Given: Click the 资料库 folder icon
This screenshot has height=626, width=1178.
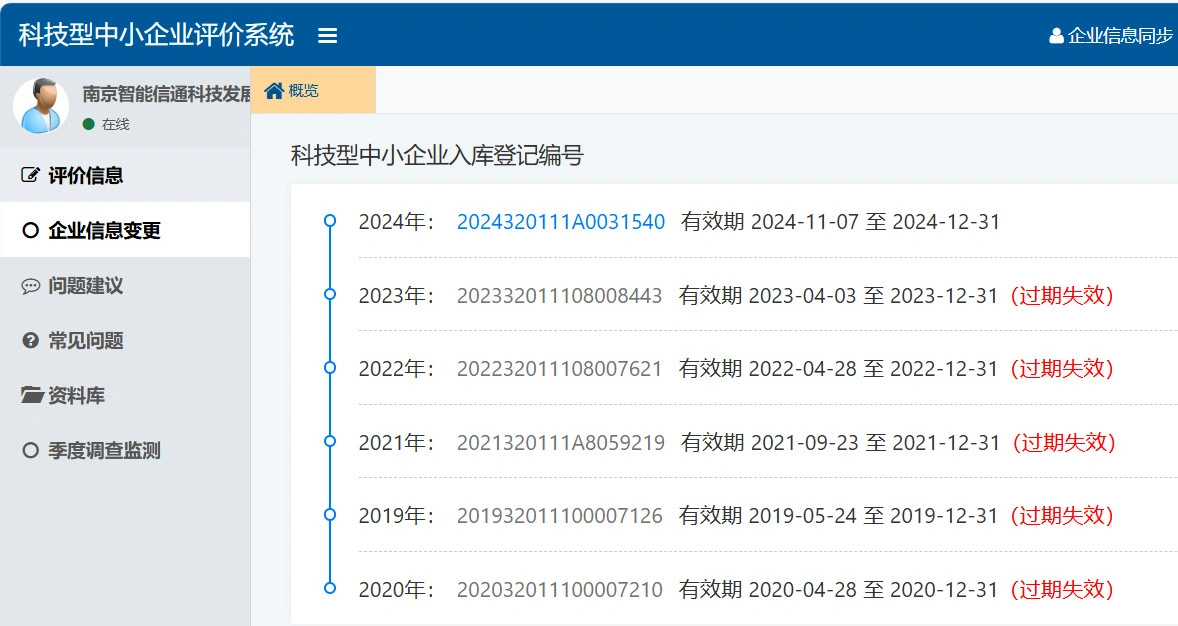Looking at the screenshot, I should click(32, 396).
